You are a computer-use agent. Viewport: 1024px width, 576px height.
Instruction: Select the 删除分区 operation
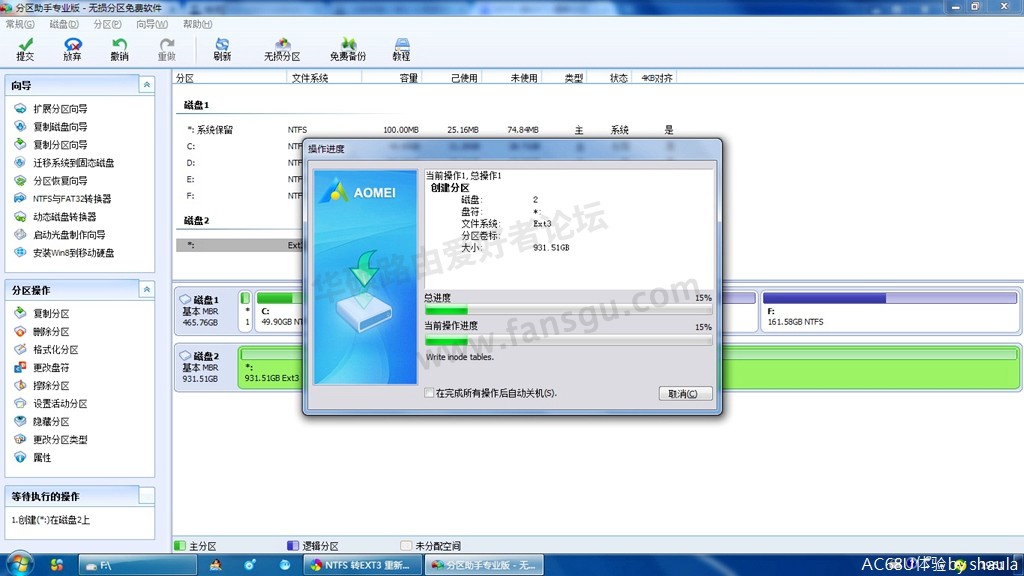[x=42, y=332]
